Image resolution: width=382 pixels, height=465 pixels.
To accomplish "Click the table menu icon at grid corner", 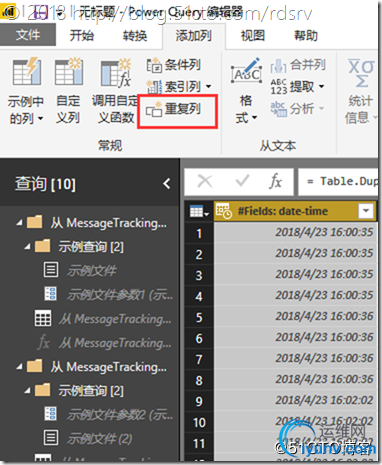I will 199,211.
